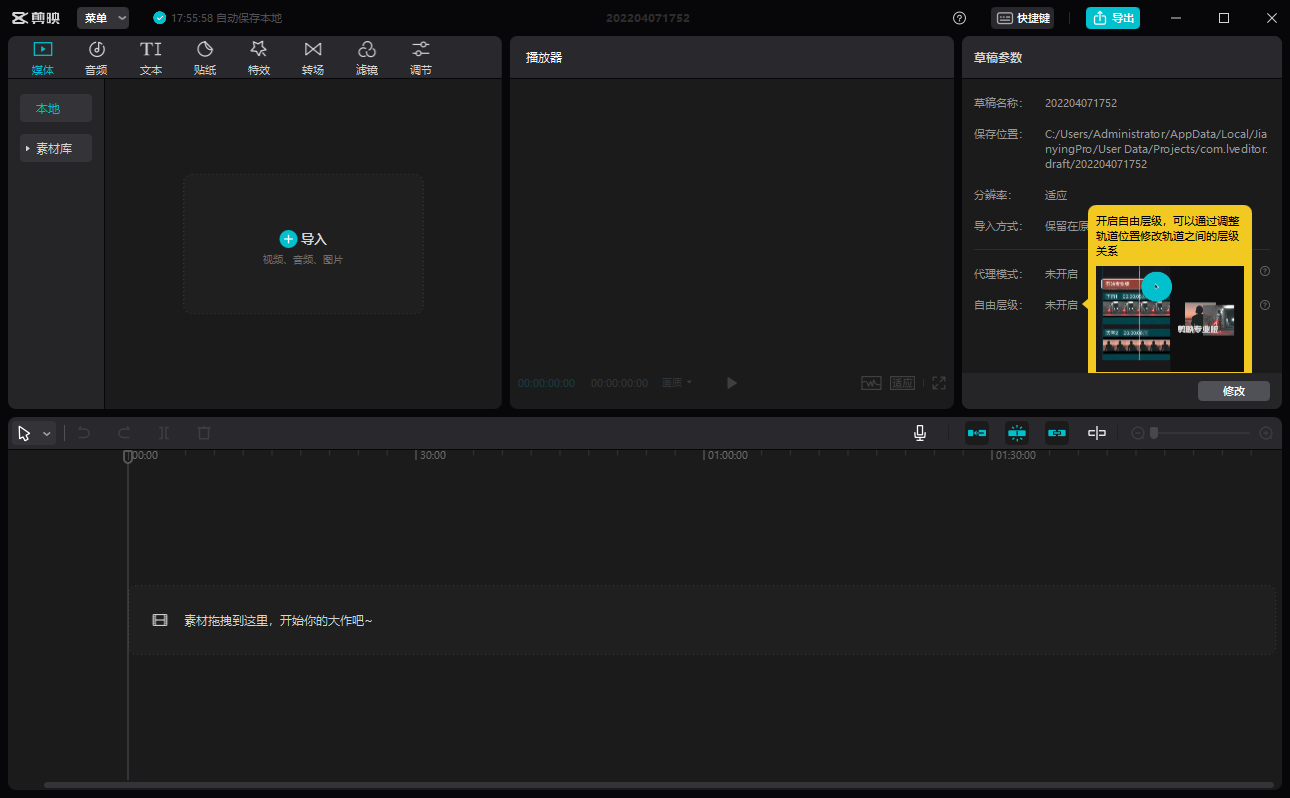
Task: Click the 代理模式 value 未开启
Action: (x=1061, y=273)
